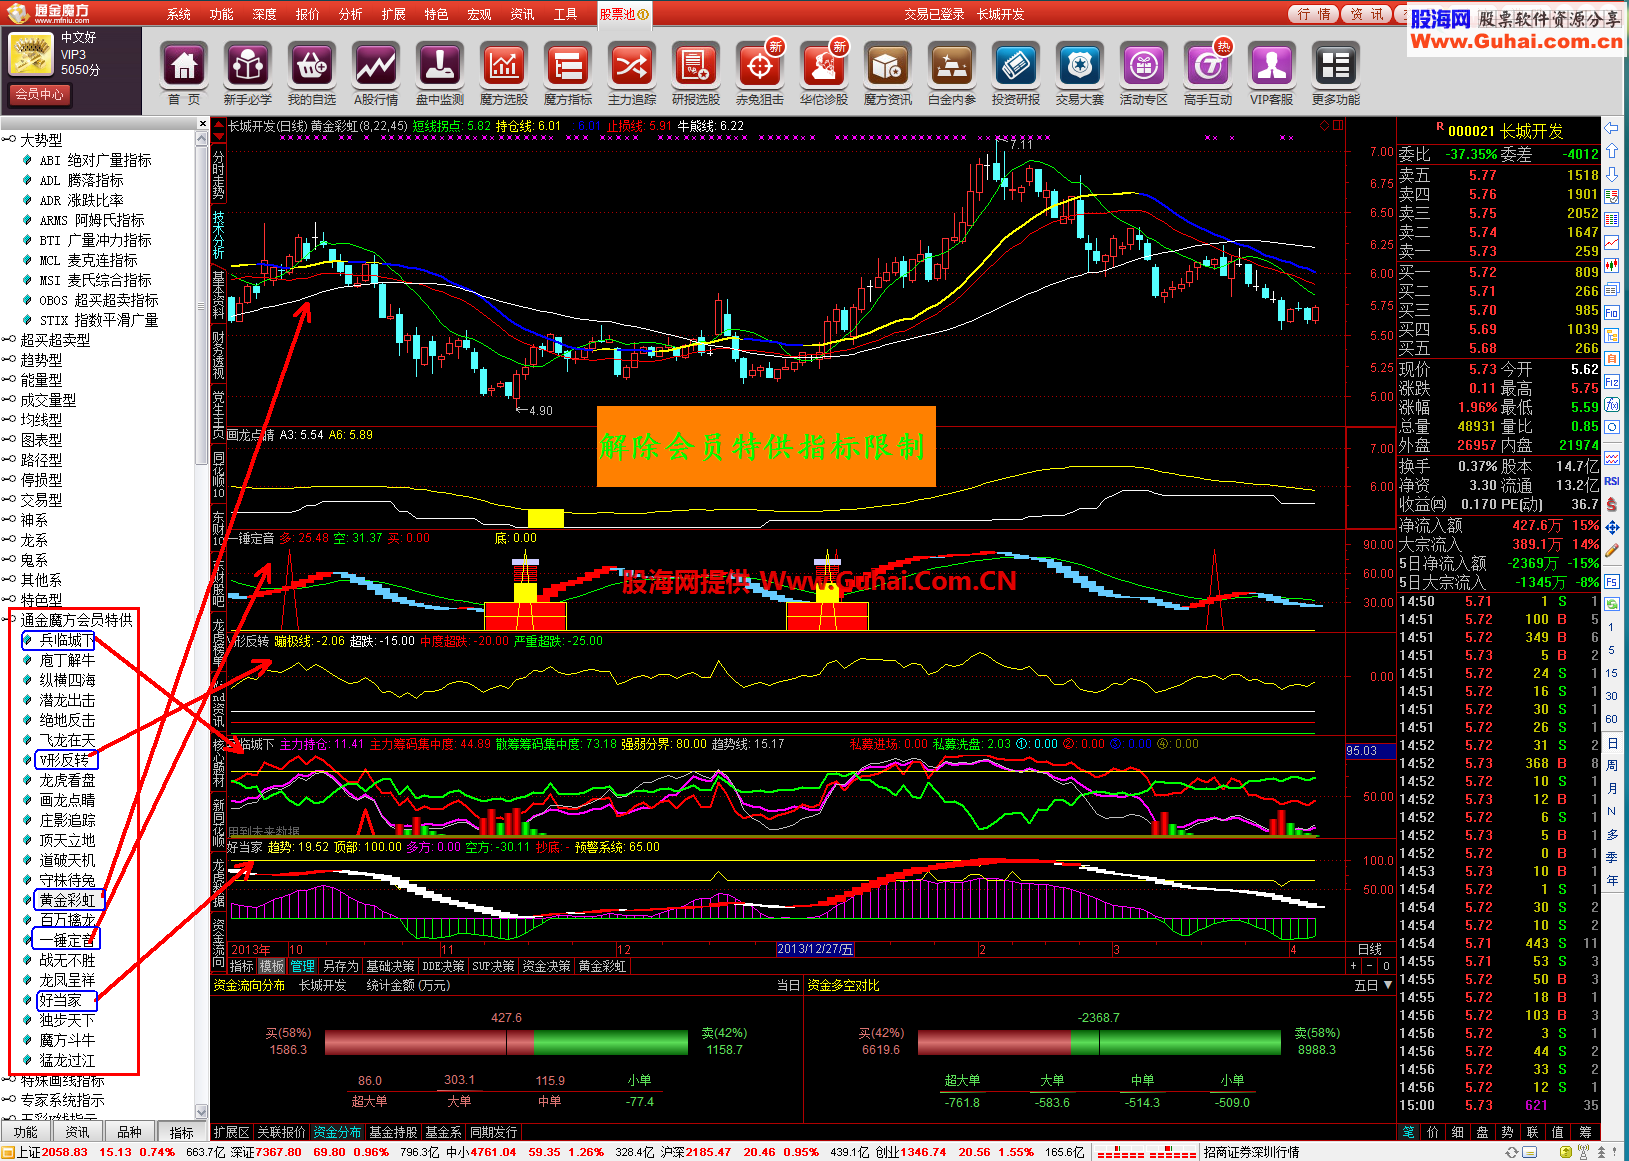Open 我的自选 watchlist basket icon

(x=312, y=73)
